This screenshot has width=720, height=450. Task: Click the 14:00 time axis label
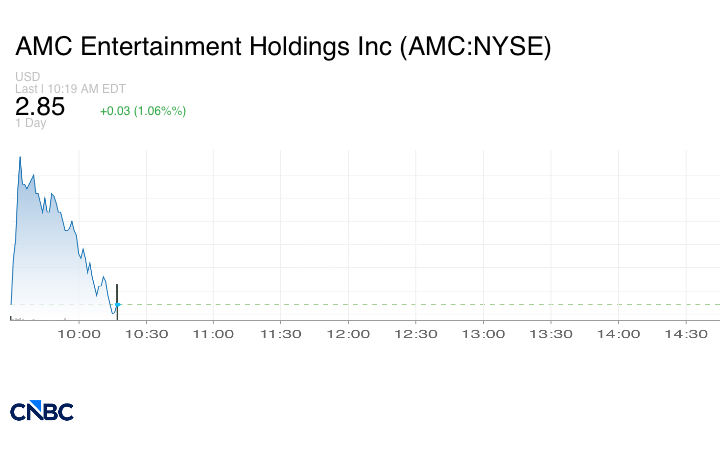(x=618, y=334)
